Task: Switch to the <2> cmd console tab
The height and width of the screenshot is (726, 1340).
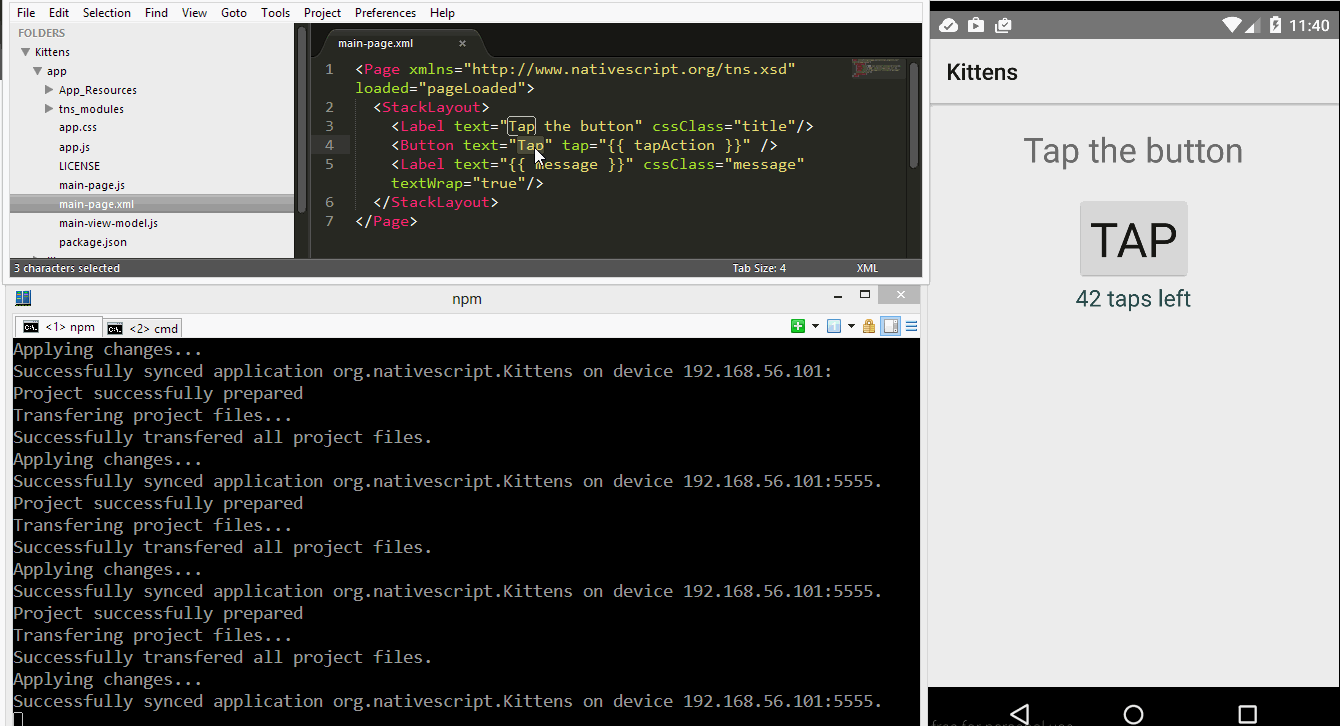Action: (143, 328)
